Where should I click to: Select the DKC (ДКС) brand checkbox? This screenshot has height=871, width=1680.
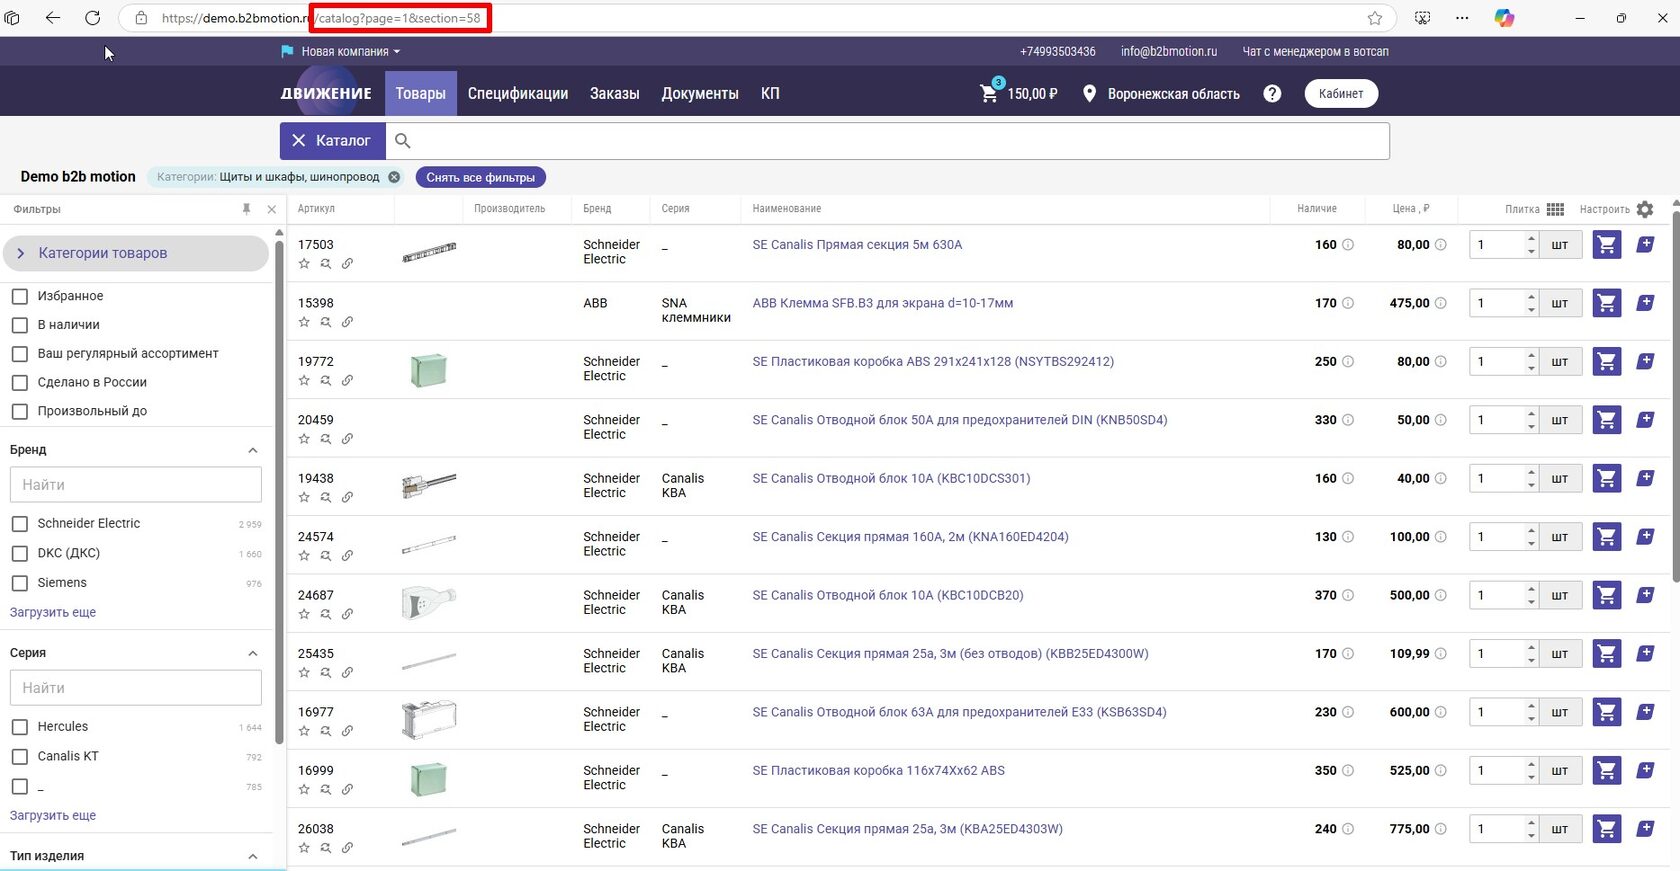point(19,554)
